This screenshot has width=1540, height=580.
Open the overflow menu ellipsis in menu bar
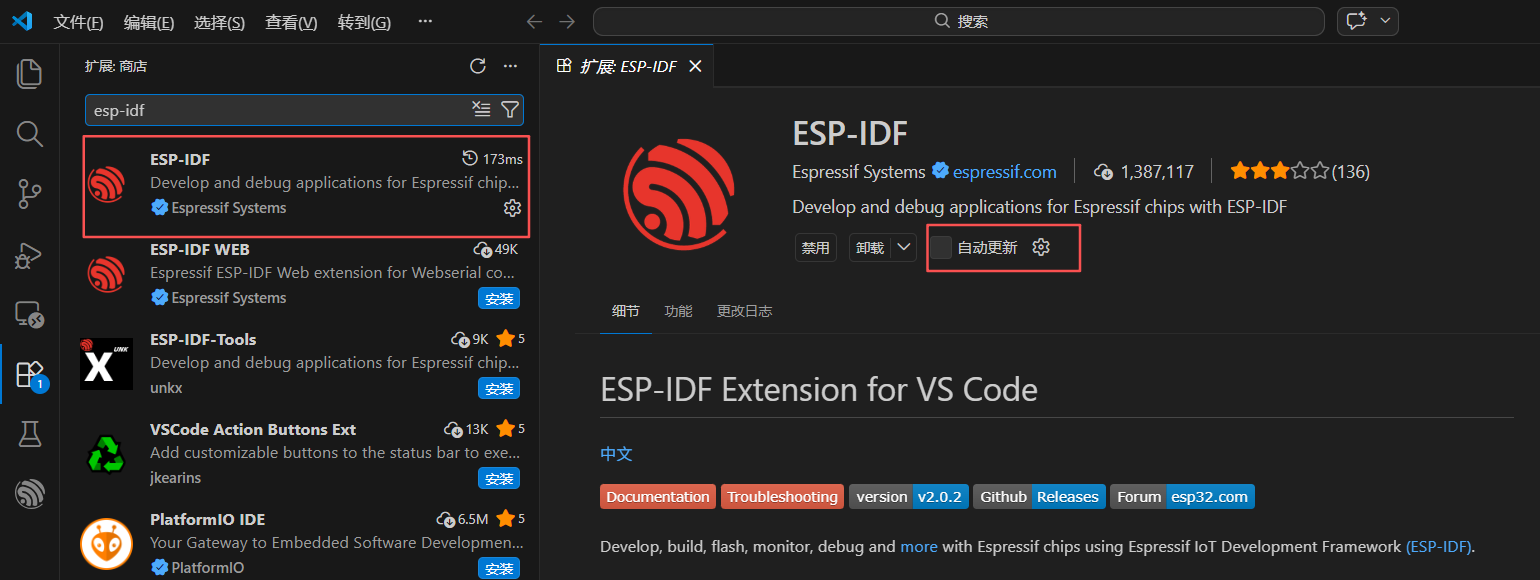425,22
